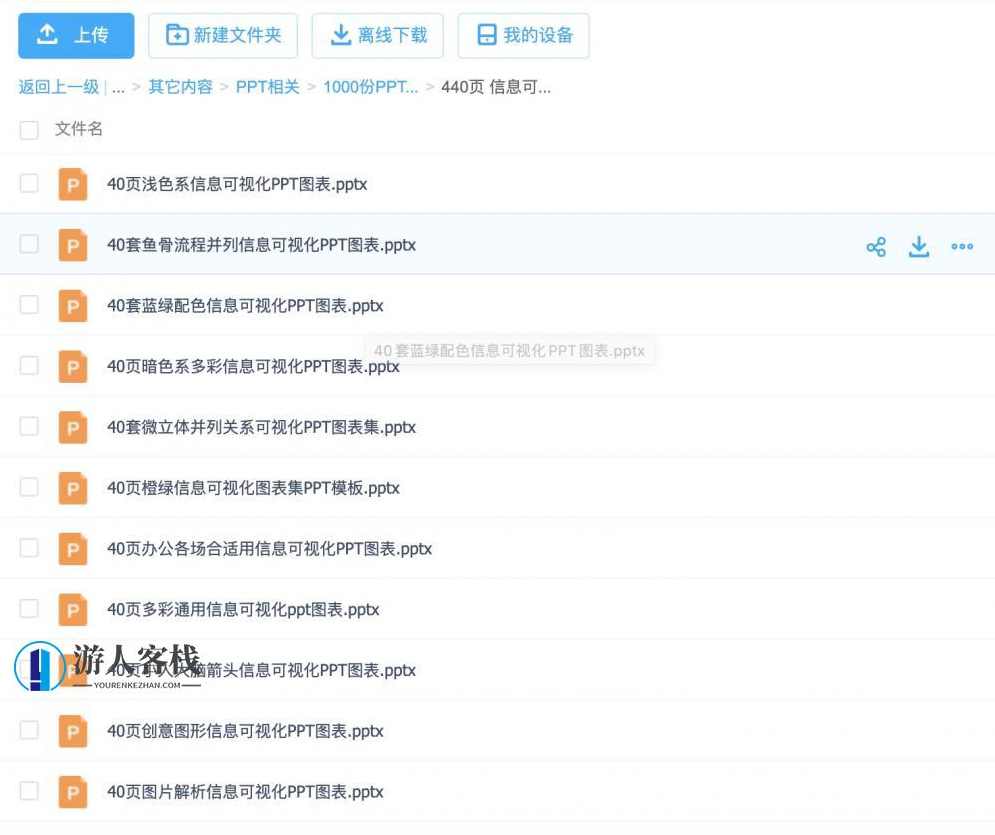The image size is (995, 835).
Task: Expand the hidden breadcrumb ellipsis item
Action: click(119, 87)
